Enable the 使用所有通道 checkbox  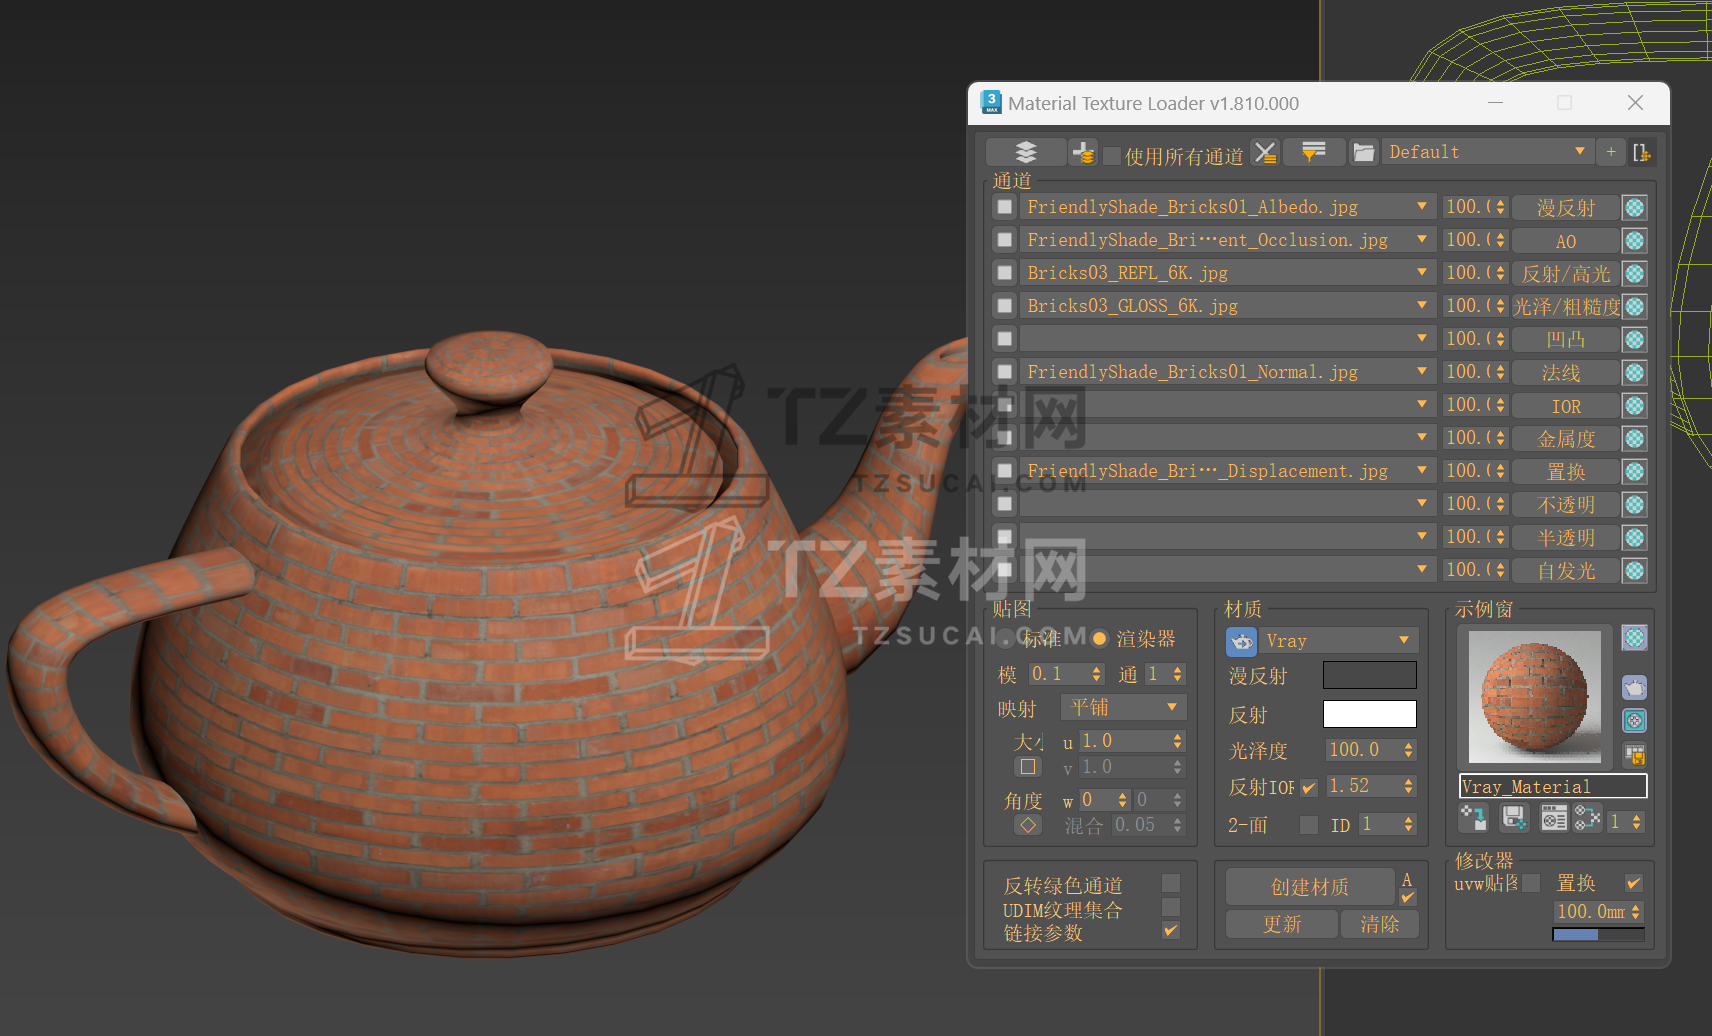coord(1112,156)
